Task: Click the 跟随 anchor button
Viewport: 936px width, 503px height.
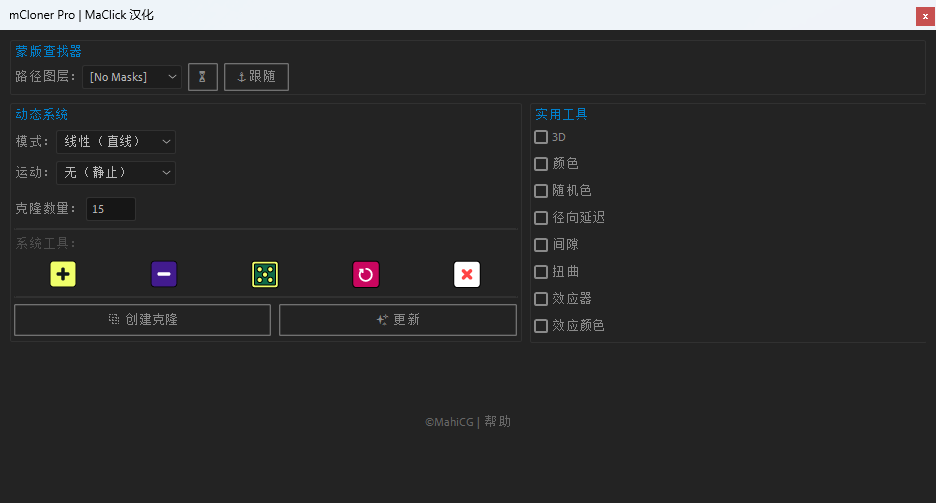Action: (256, 77)
